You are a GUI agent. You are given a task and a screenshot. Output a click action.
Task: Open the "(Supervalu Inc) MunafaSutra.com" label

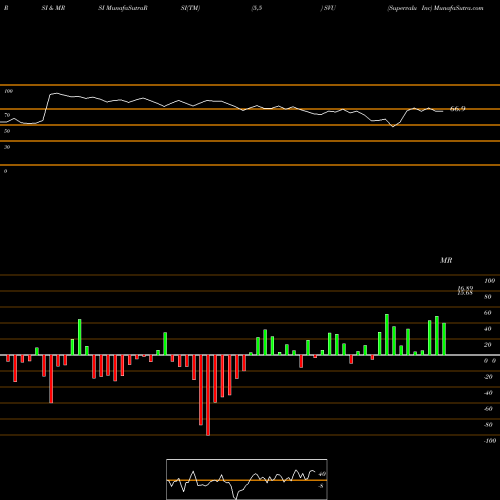click(x=435, y=8)
